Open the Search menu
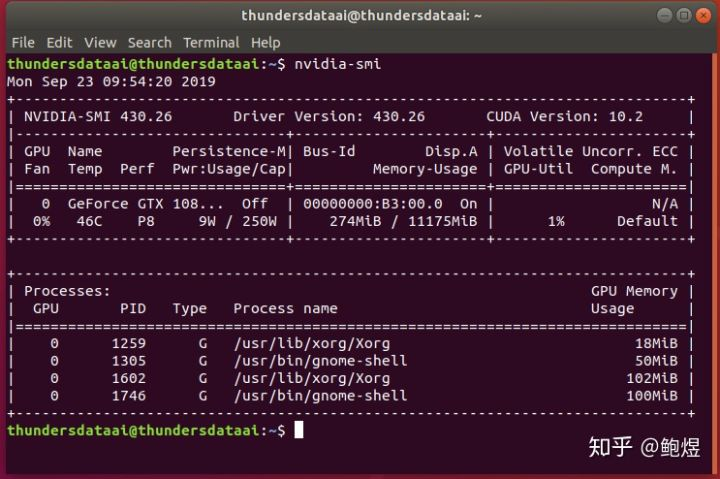This screenshot has height=479, width=720. [150, 43]
